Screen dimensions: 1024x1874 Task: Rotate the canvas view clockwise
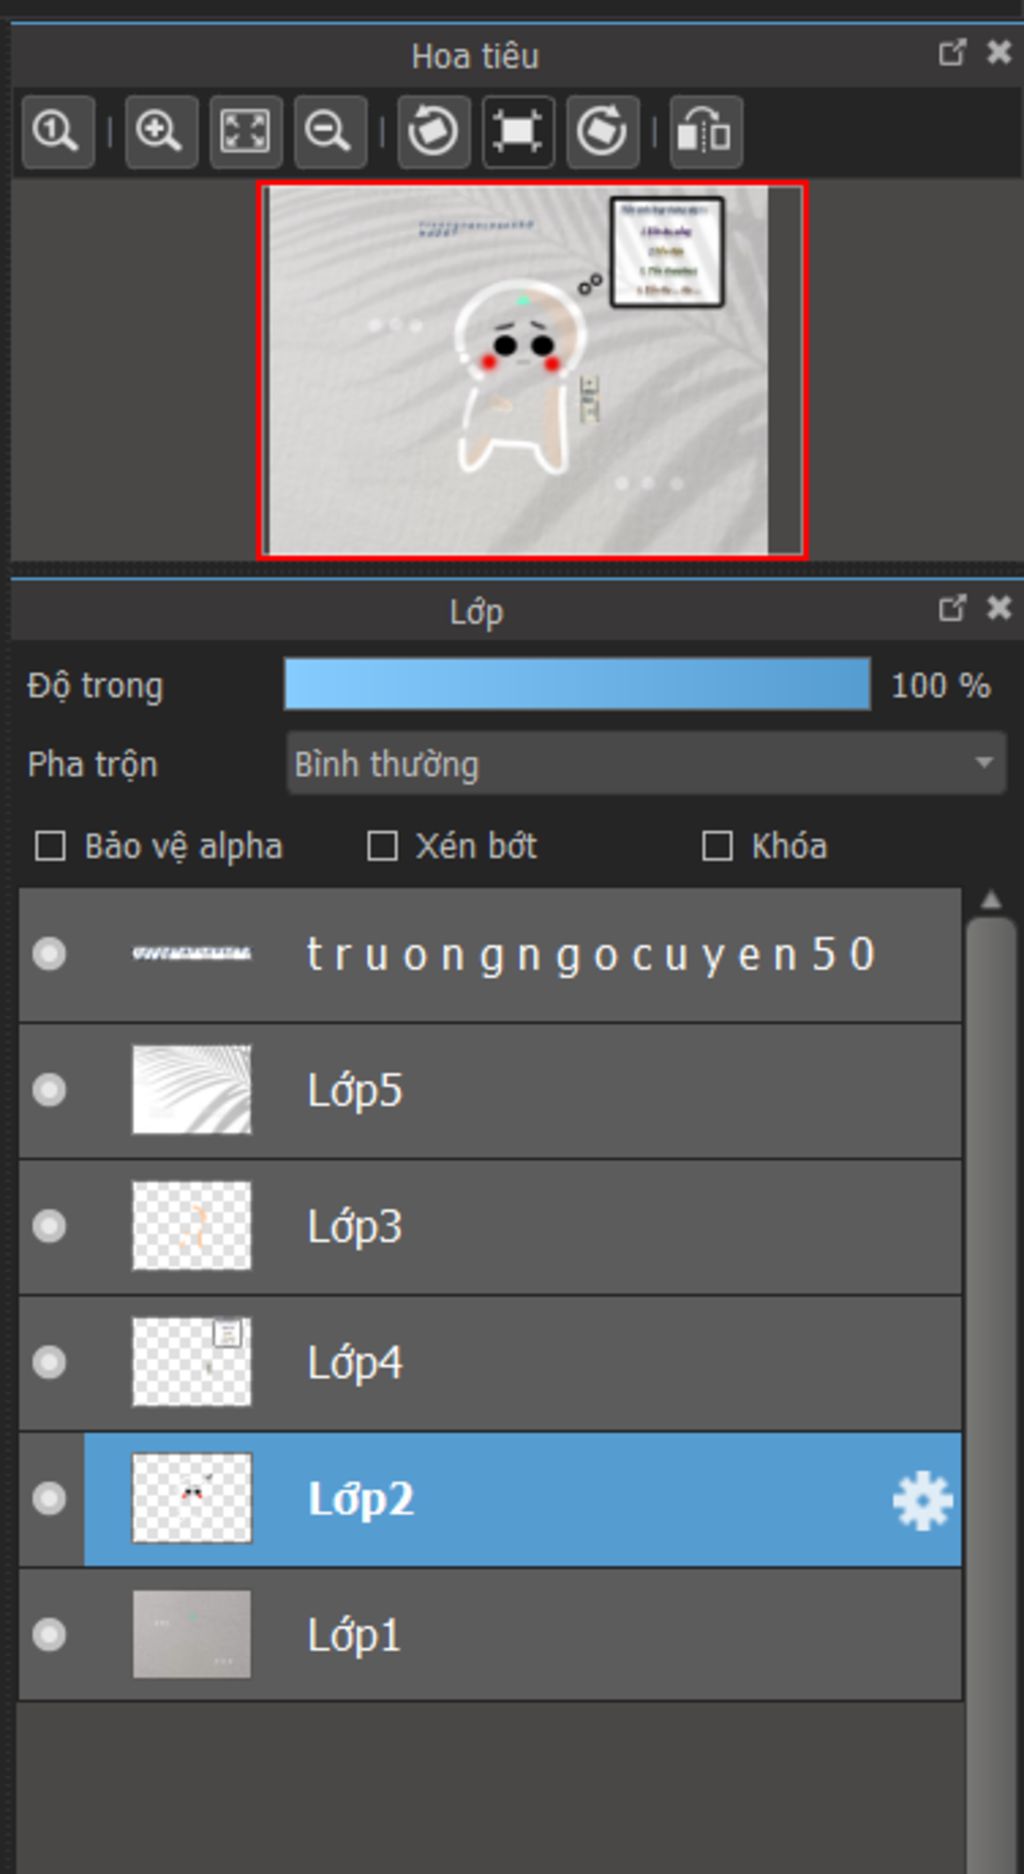[x=602, y=131]
